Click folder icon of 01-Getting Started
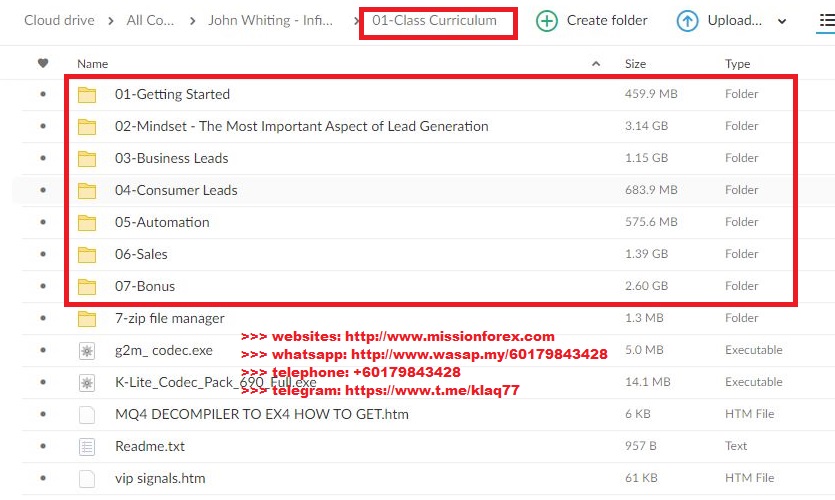The width and height of the screenshot is (835, 500). [87, 95]
